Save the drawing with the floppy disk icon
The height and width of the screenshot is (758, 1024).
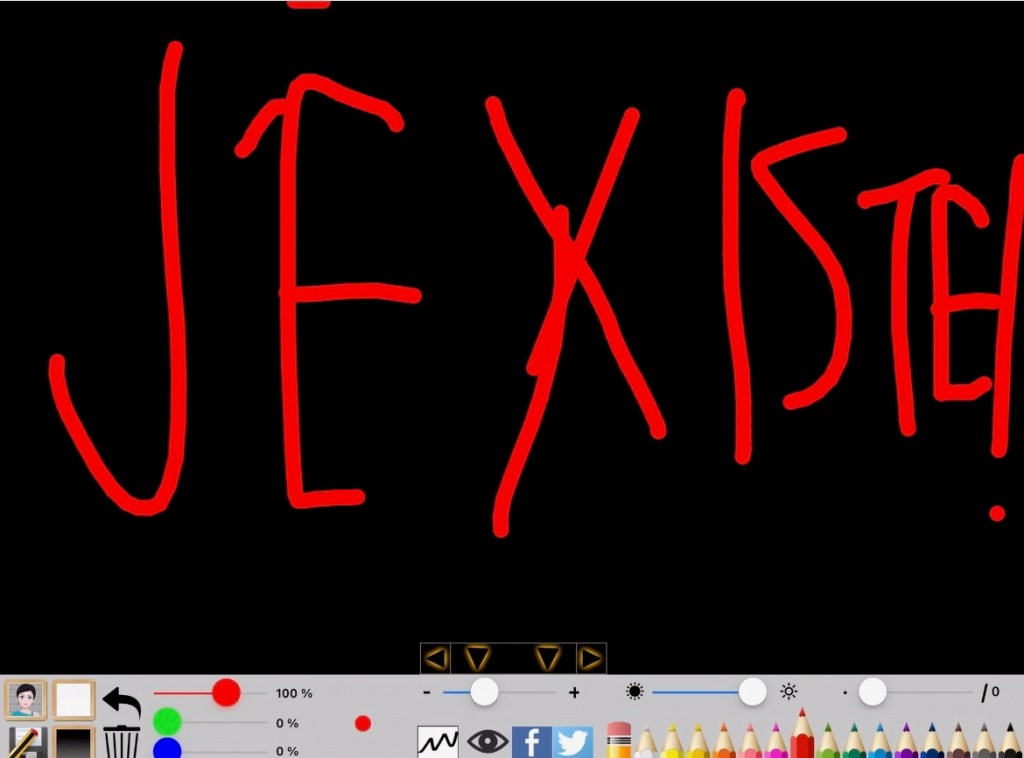(x=25, y=743)
